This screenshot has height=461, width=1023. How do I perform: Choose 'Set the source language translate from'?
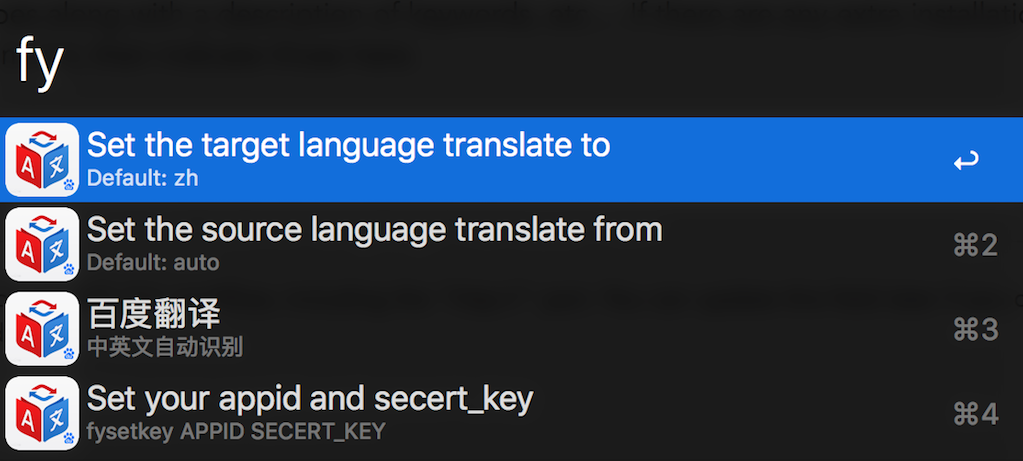tap(374, 230)
